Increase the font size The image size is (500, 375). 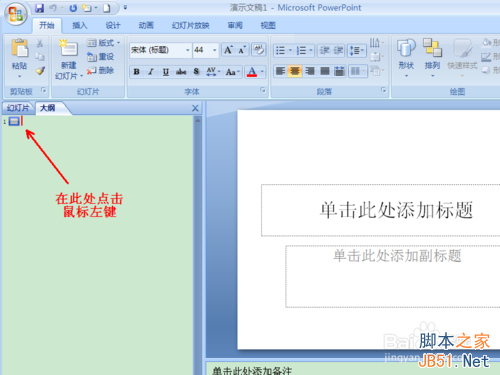228,50
